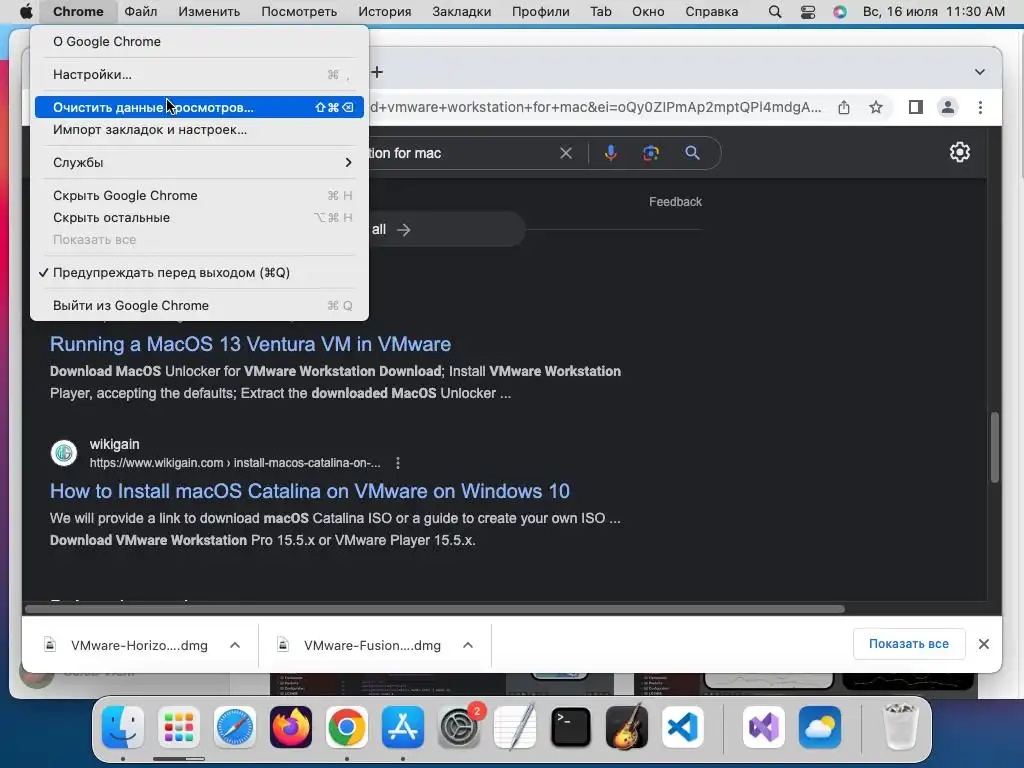
Task: Open the Trash in the Dock
Action: pyautogui.click(x=900, y=727)
